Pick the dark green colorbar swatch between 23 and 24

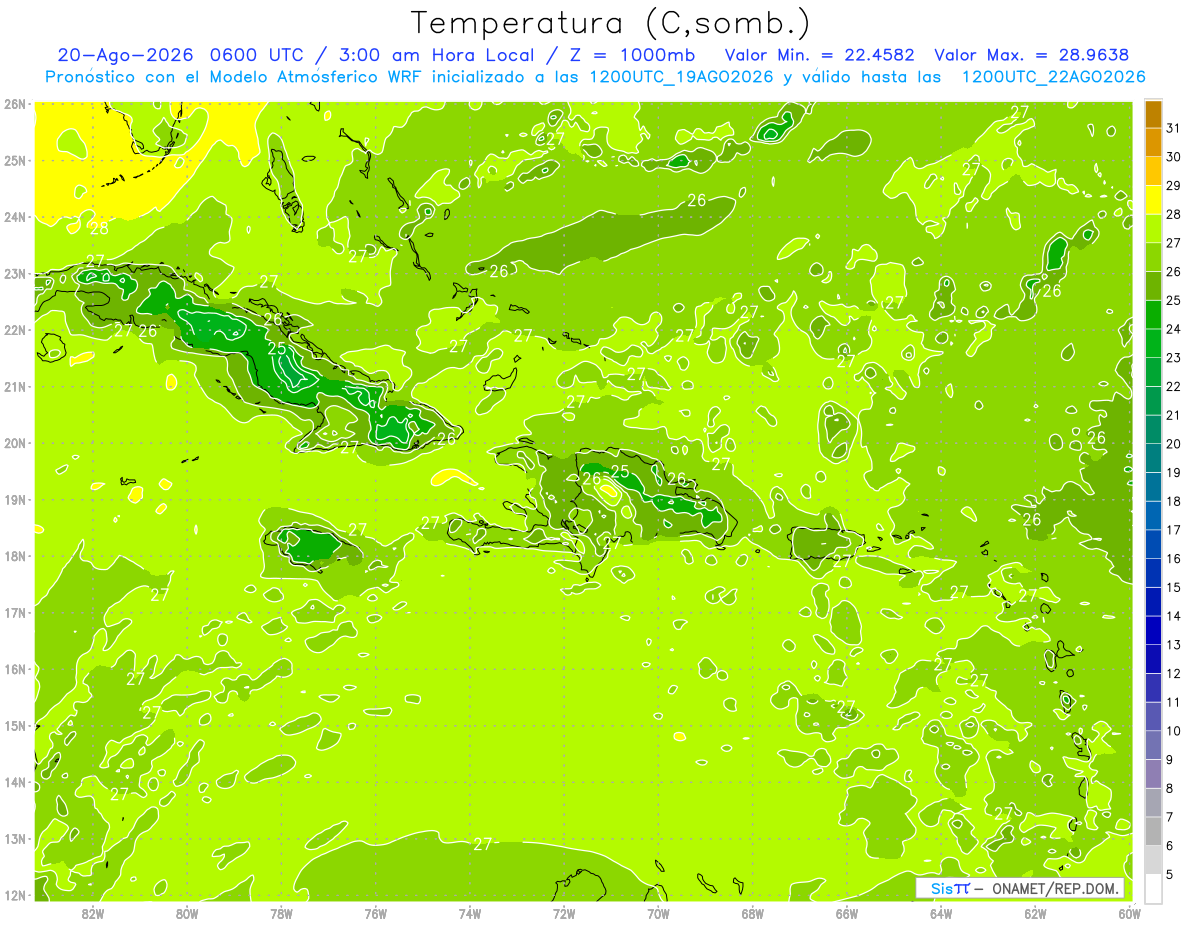pos(1153,344)
